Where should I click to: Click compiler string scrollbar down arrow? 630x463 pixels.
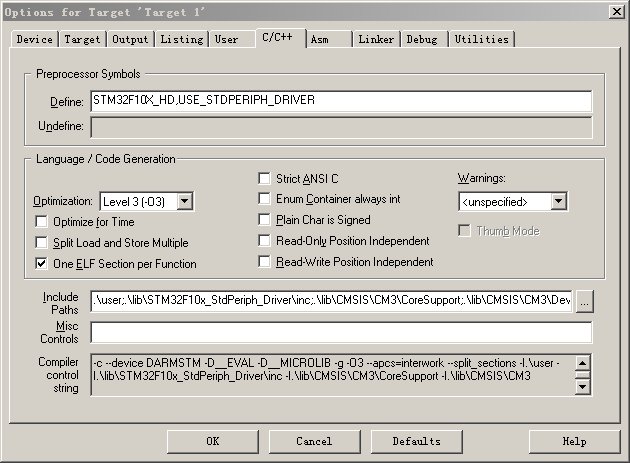583,387
